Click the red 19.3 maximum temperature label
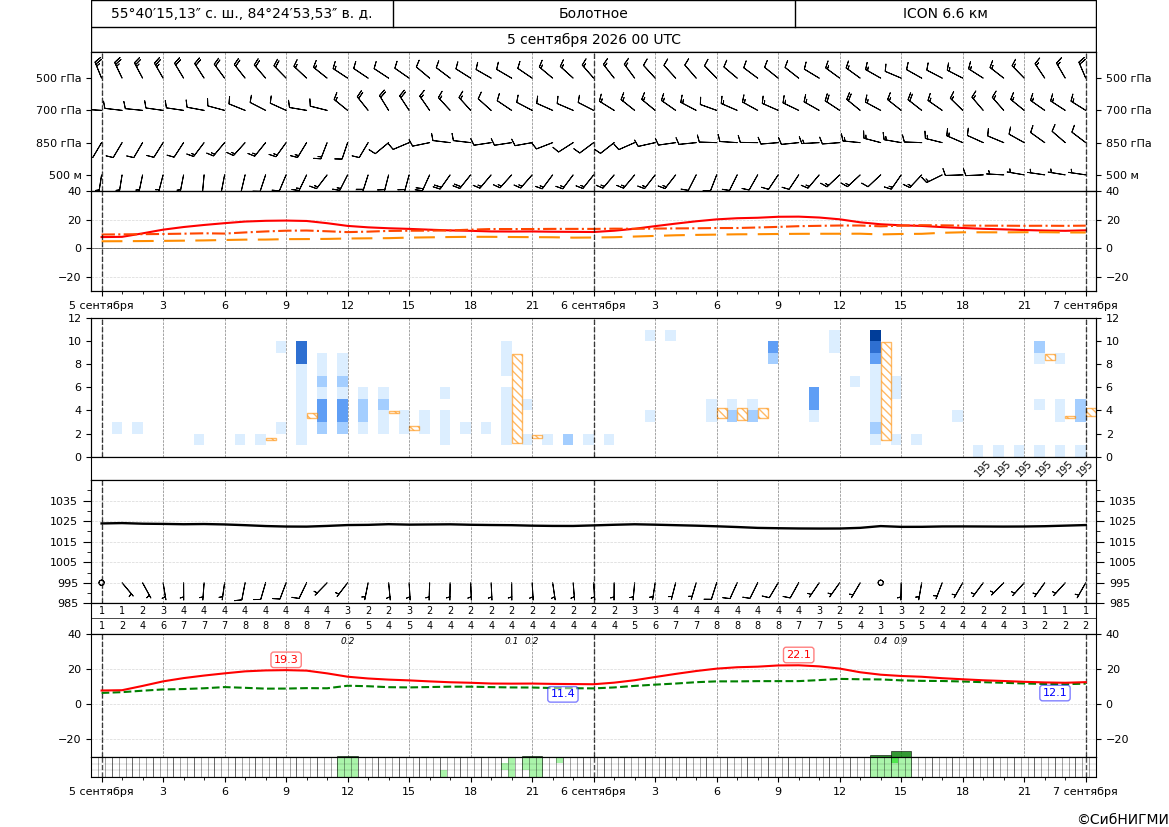1169x827 pixels. 286,659
